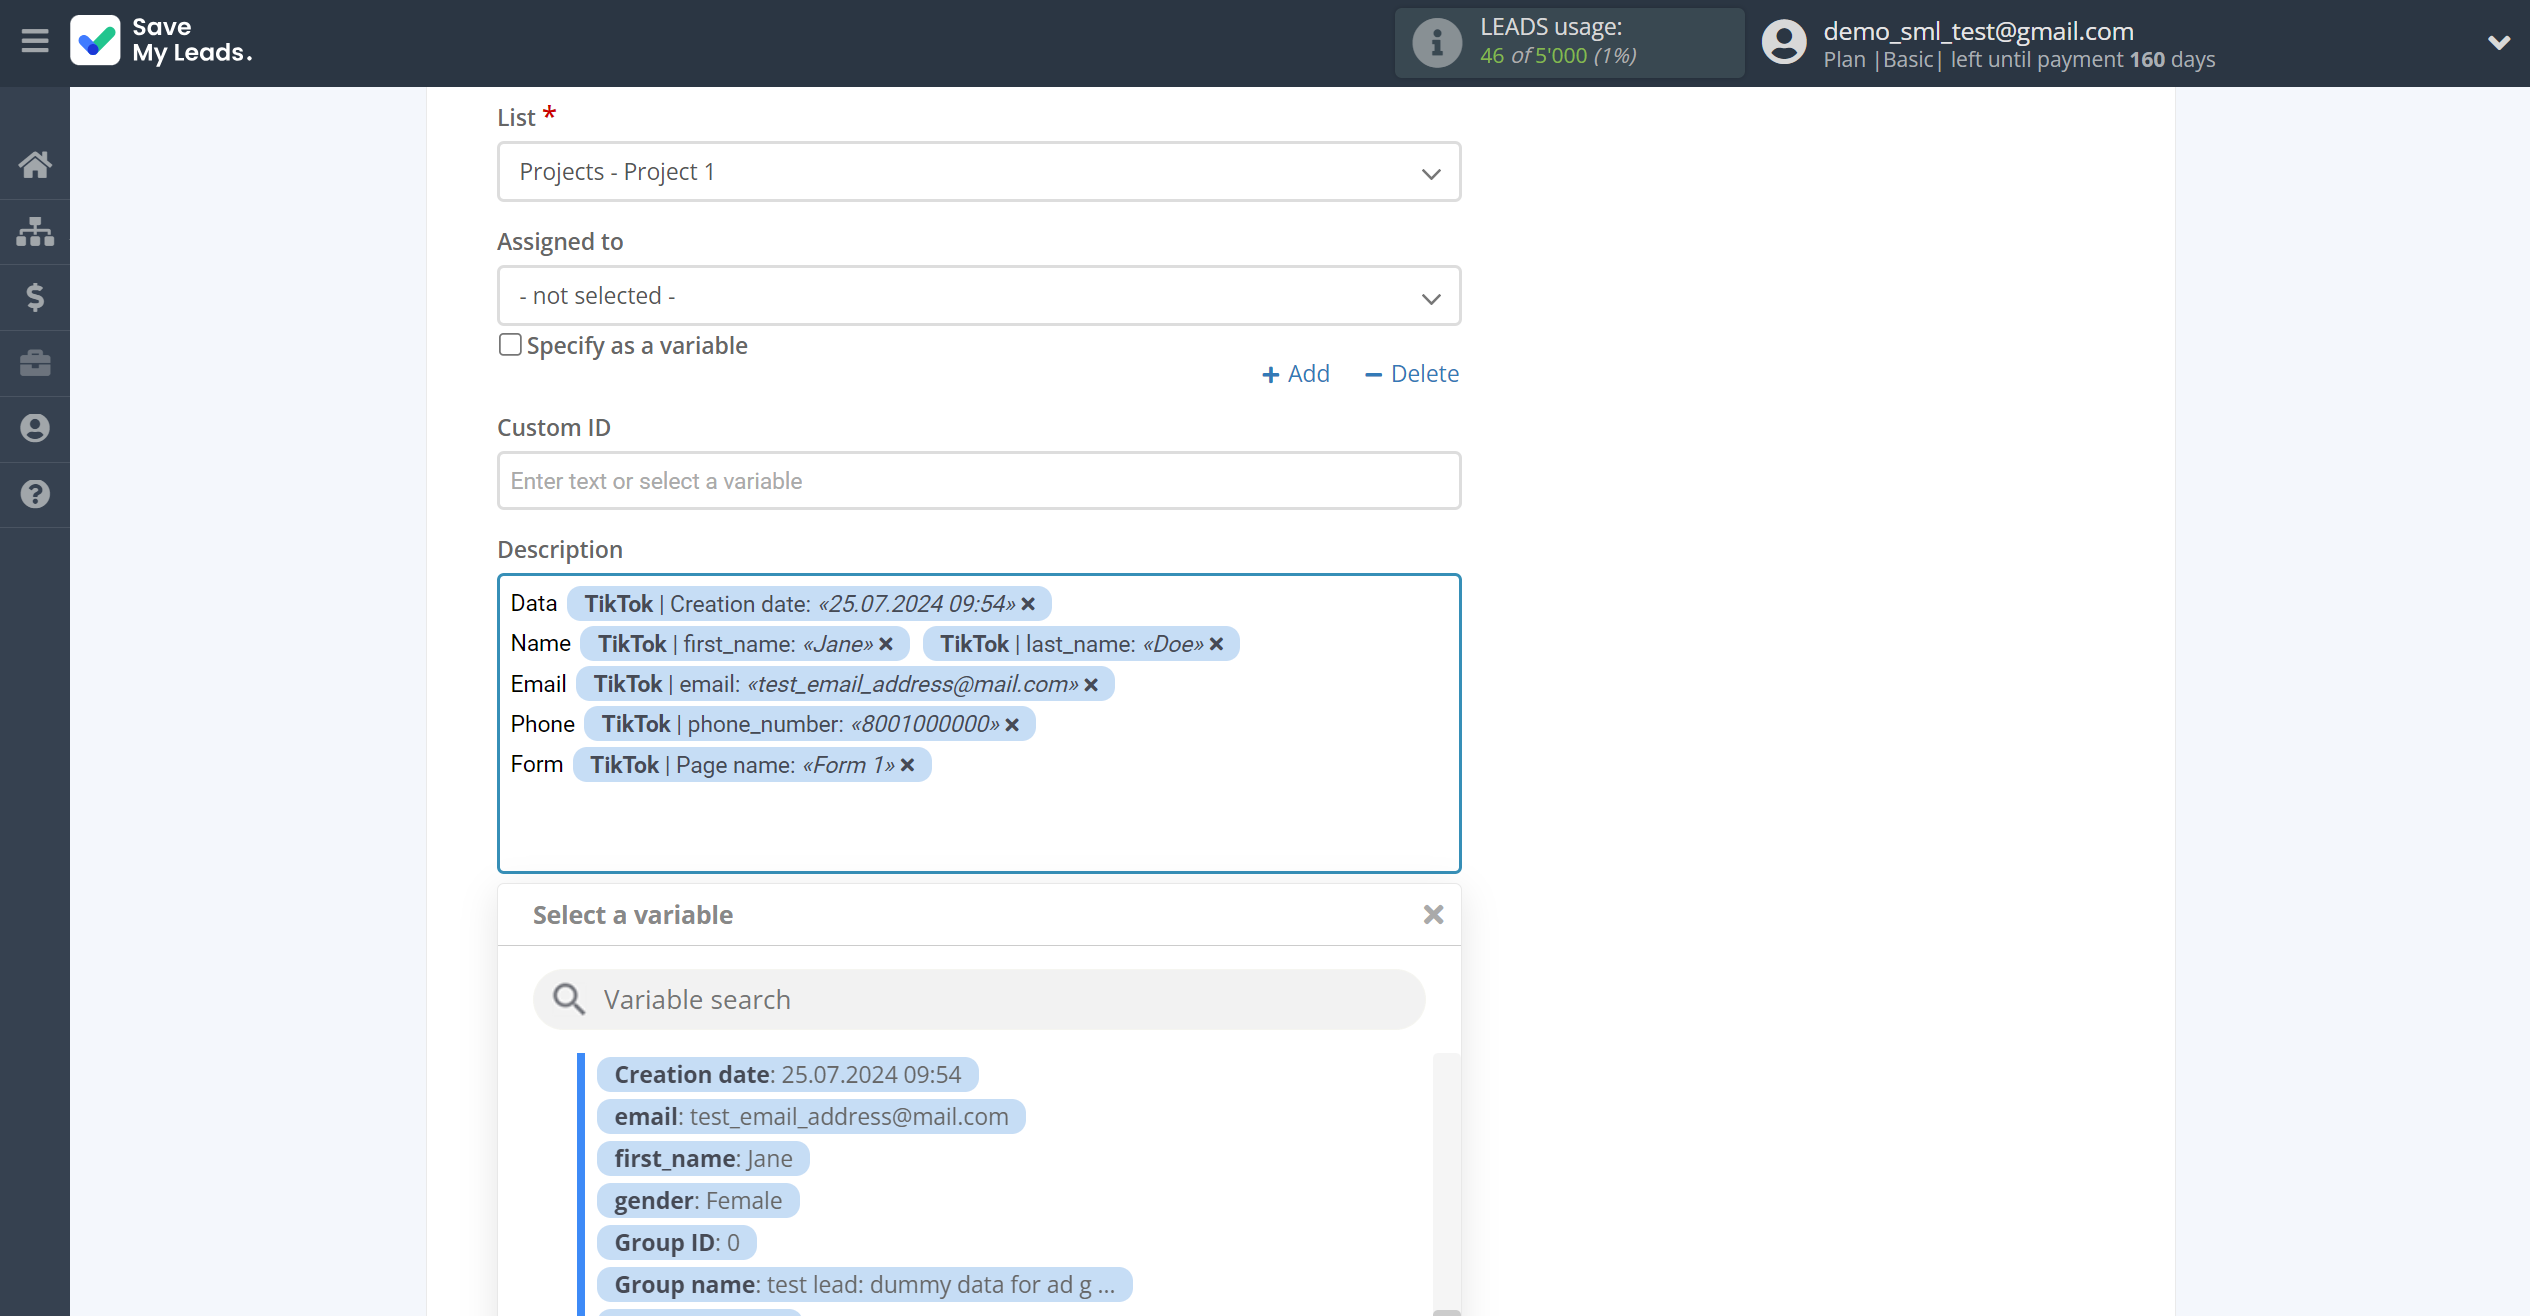Click the account email demo_sml_test@gmail.com
This screenshot has height=1316, width=2530.
pyautogui.click(x=1978, y=31)
